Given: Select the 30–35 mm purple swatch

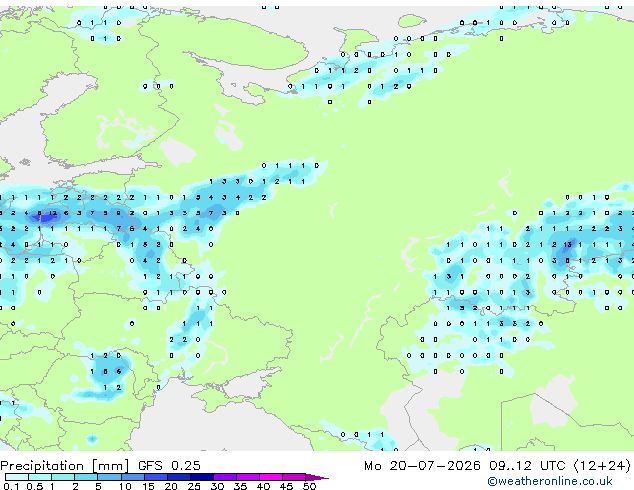Looking at the screenshot, I should click(x=225, y=477).
